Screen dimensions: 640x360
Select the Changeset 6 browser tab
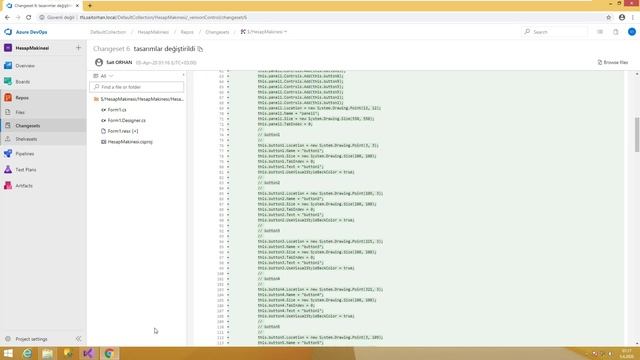[41, 6]
